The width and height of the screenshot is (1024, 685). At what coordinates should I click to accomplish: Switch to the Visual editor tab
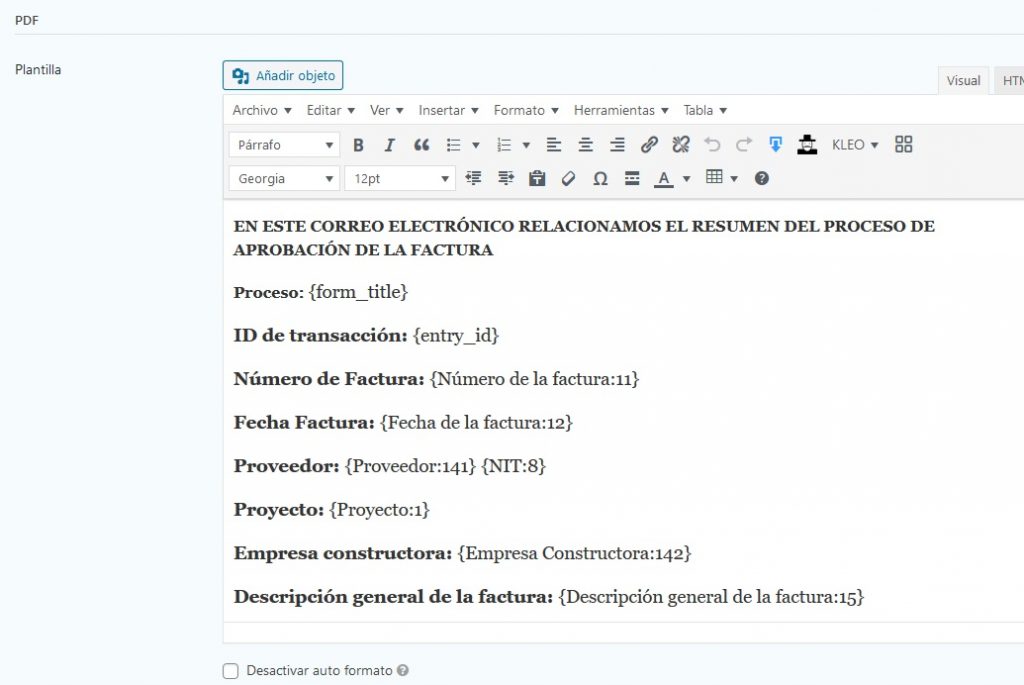coord(963,81)
